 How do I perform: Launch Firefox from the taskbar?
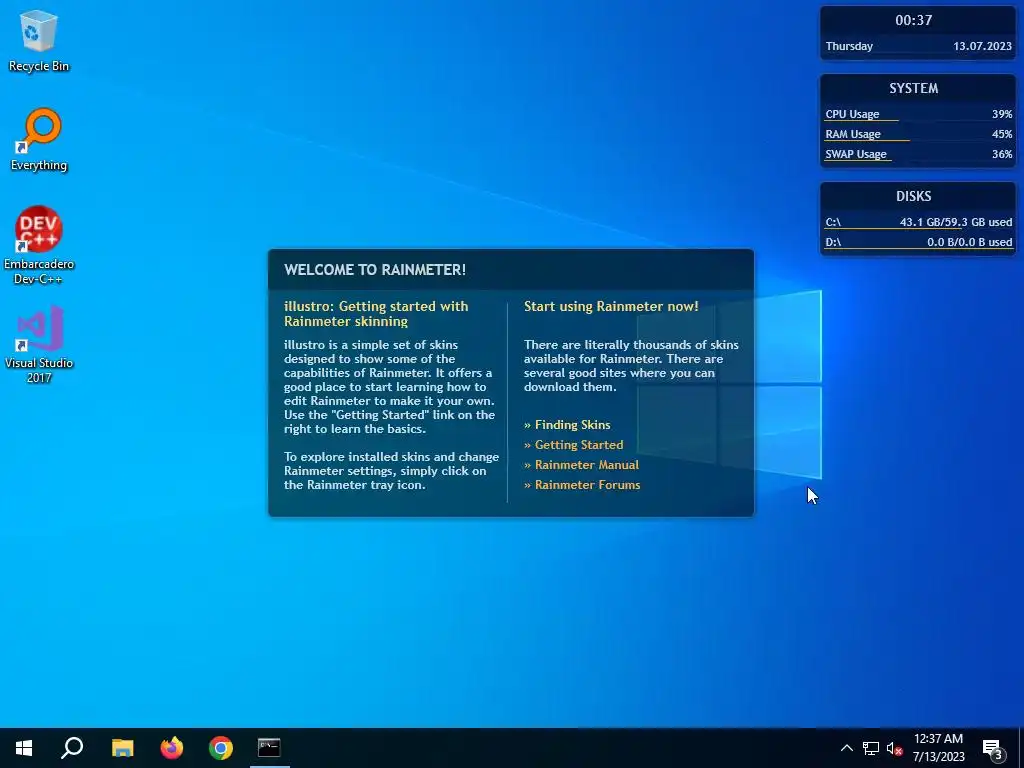172,748
